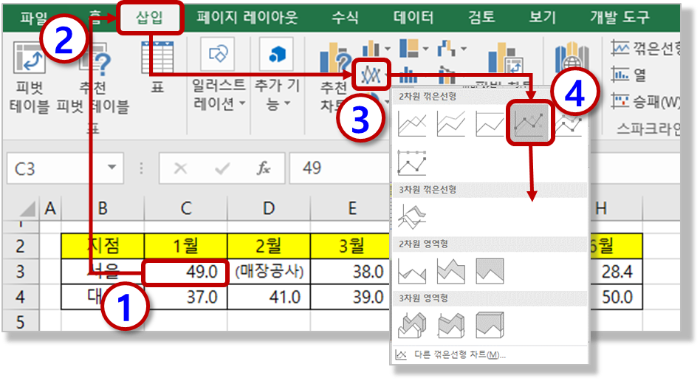Click the line chart insert icon
Screen dimensions: 700x381
[x=371, y=74]
